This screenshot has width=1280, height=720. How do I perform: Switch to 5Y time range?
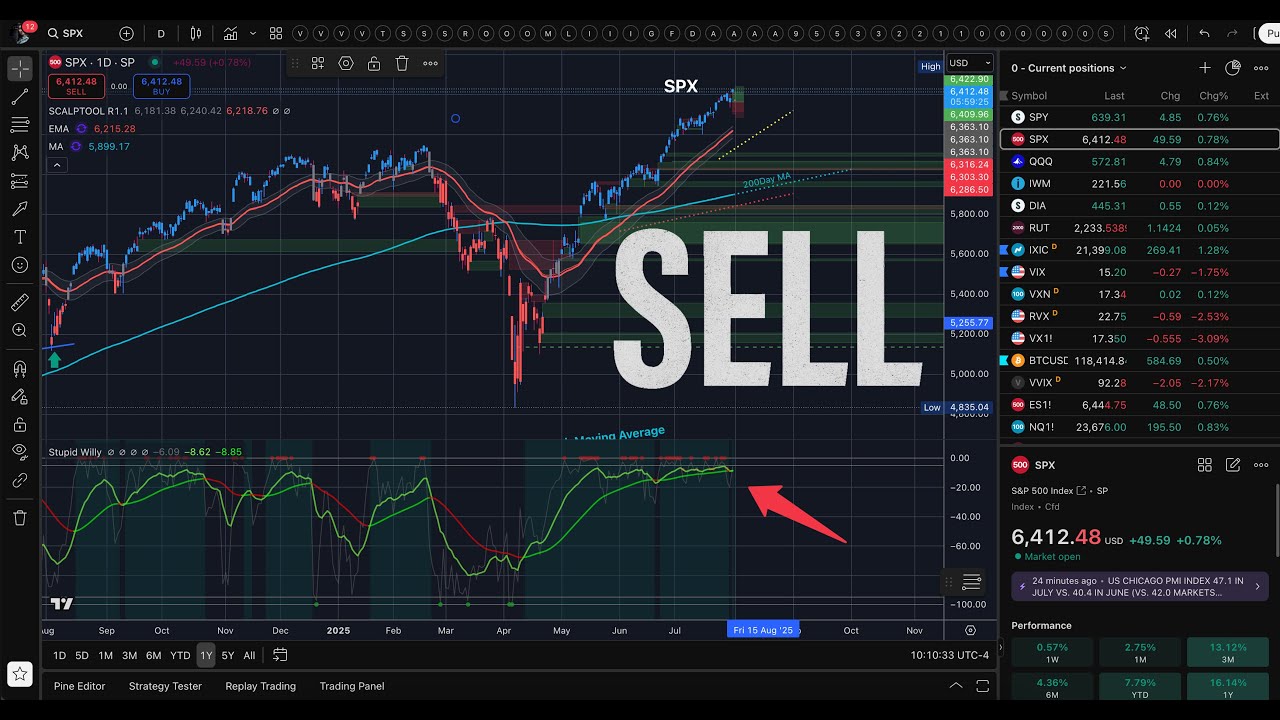(228, 656)
